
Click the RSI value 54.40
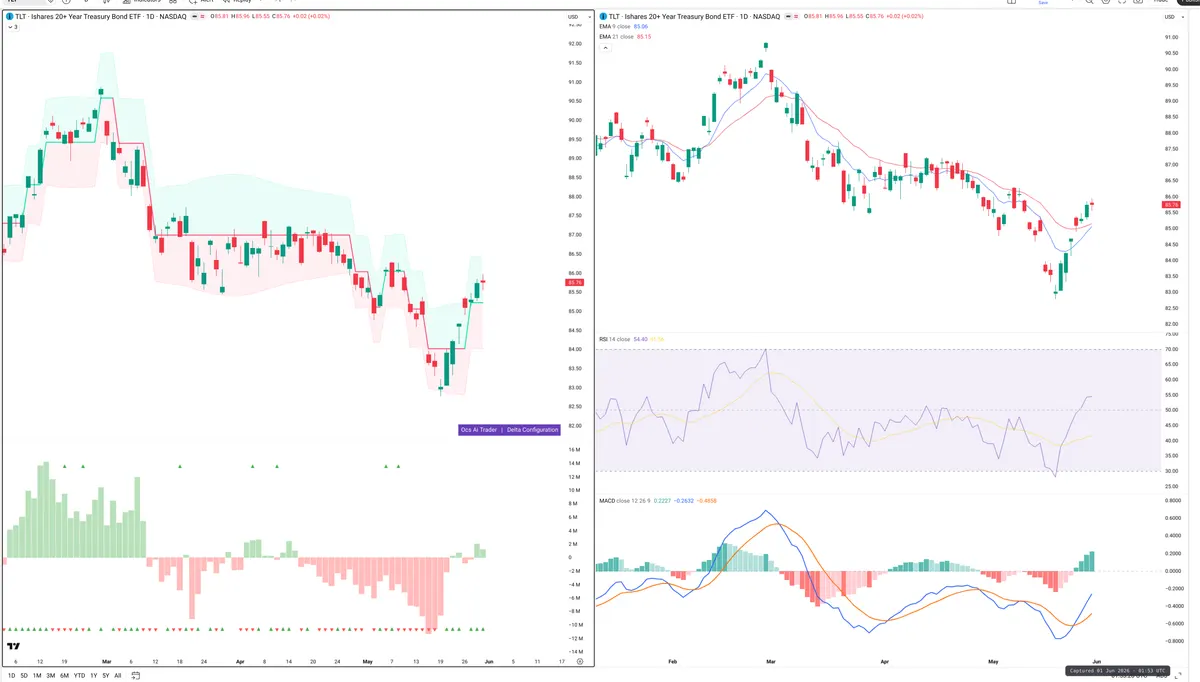[641, 340]
